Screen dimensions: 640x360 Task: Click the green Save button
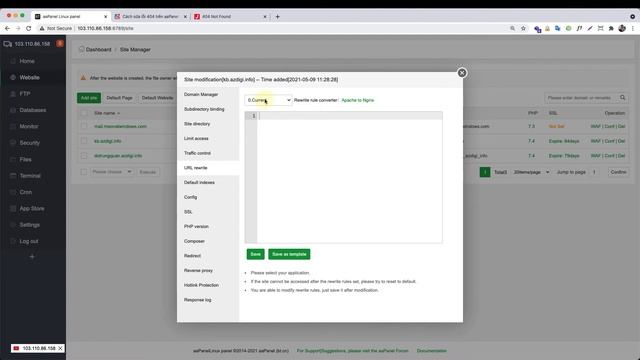coord(256,254)
